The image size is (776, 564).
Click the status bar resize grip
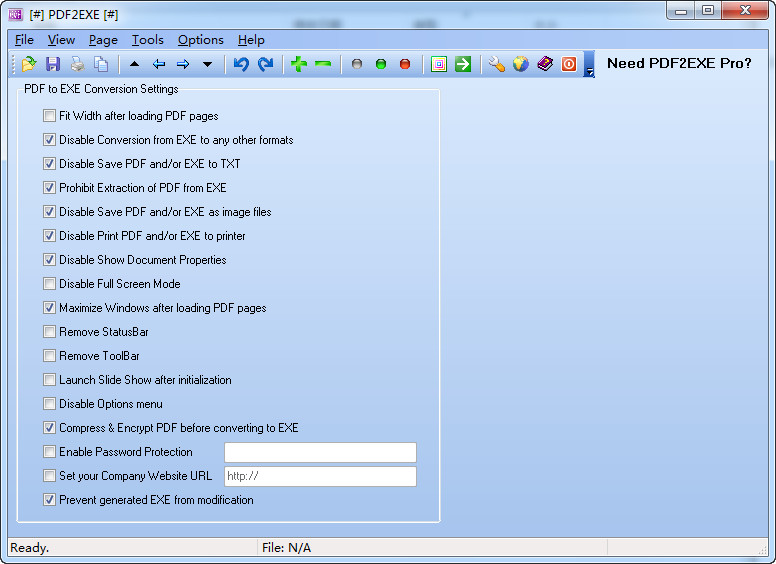(762, 550)
